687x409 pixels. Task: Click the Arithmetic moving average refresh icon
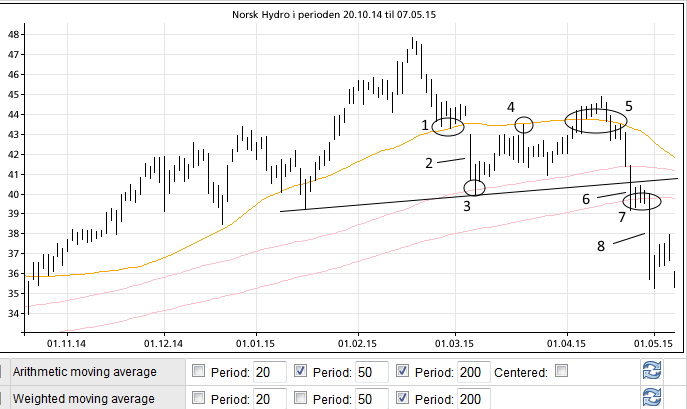point(651,372)
